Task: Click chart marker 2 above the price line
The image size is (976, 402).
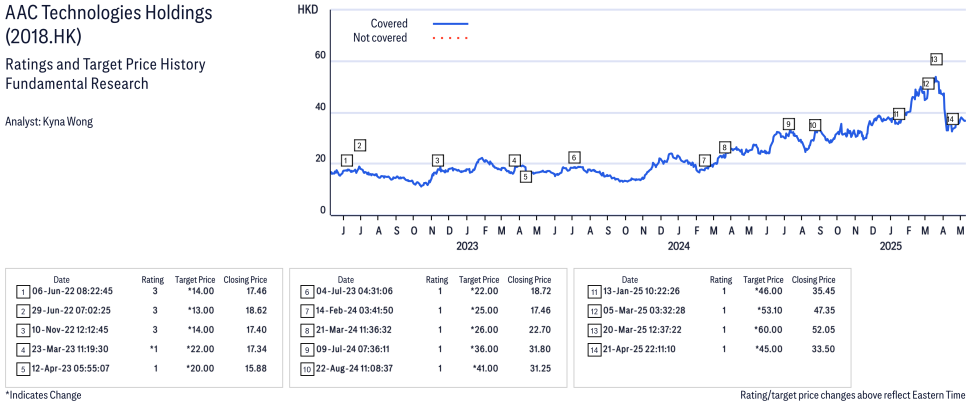Action: tap(359, 145)
